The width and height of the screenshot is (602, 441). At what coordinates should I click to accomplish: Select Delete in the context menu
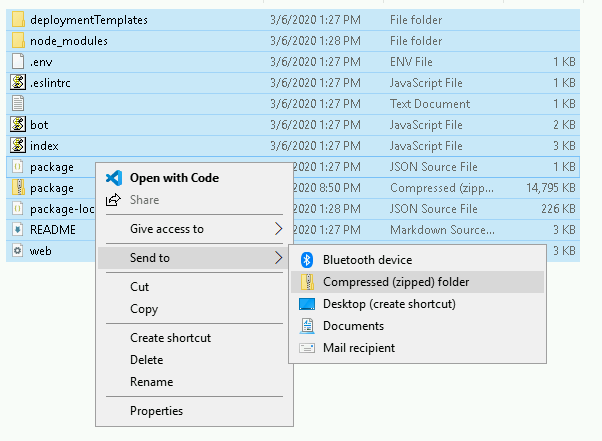pyautogui.click(x=147, y=360)
